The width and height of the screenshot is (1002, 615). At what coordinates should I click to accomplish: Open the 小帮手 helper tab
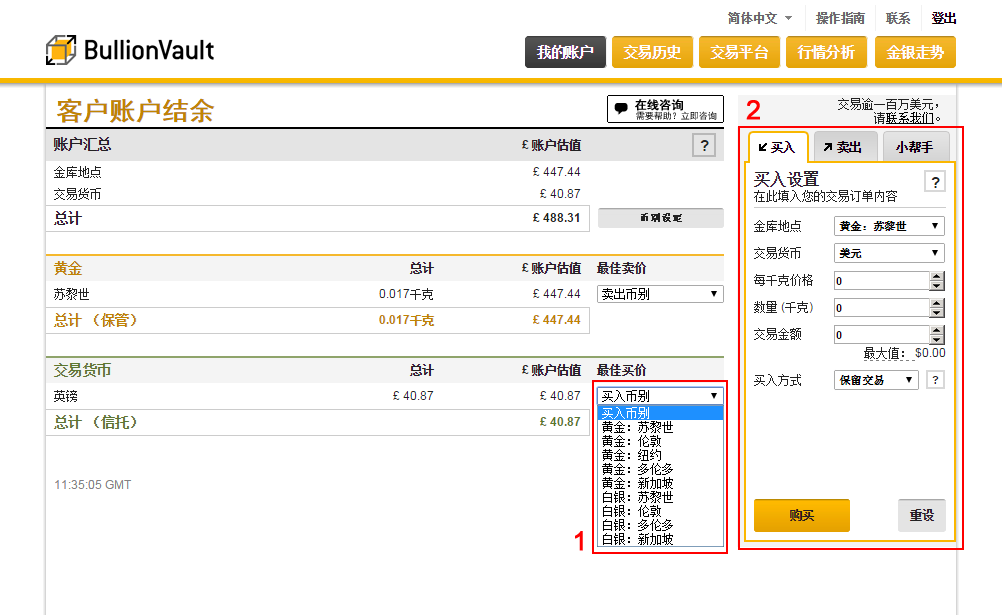[x=915, y=147]
